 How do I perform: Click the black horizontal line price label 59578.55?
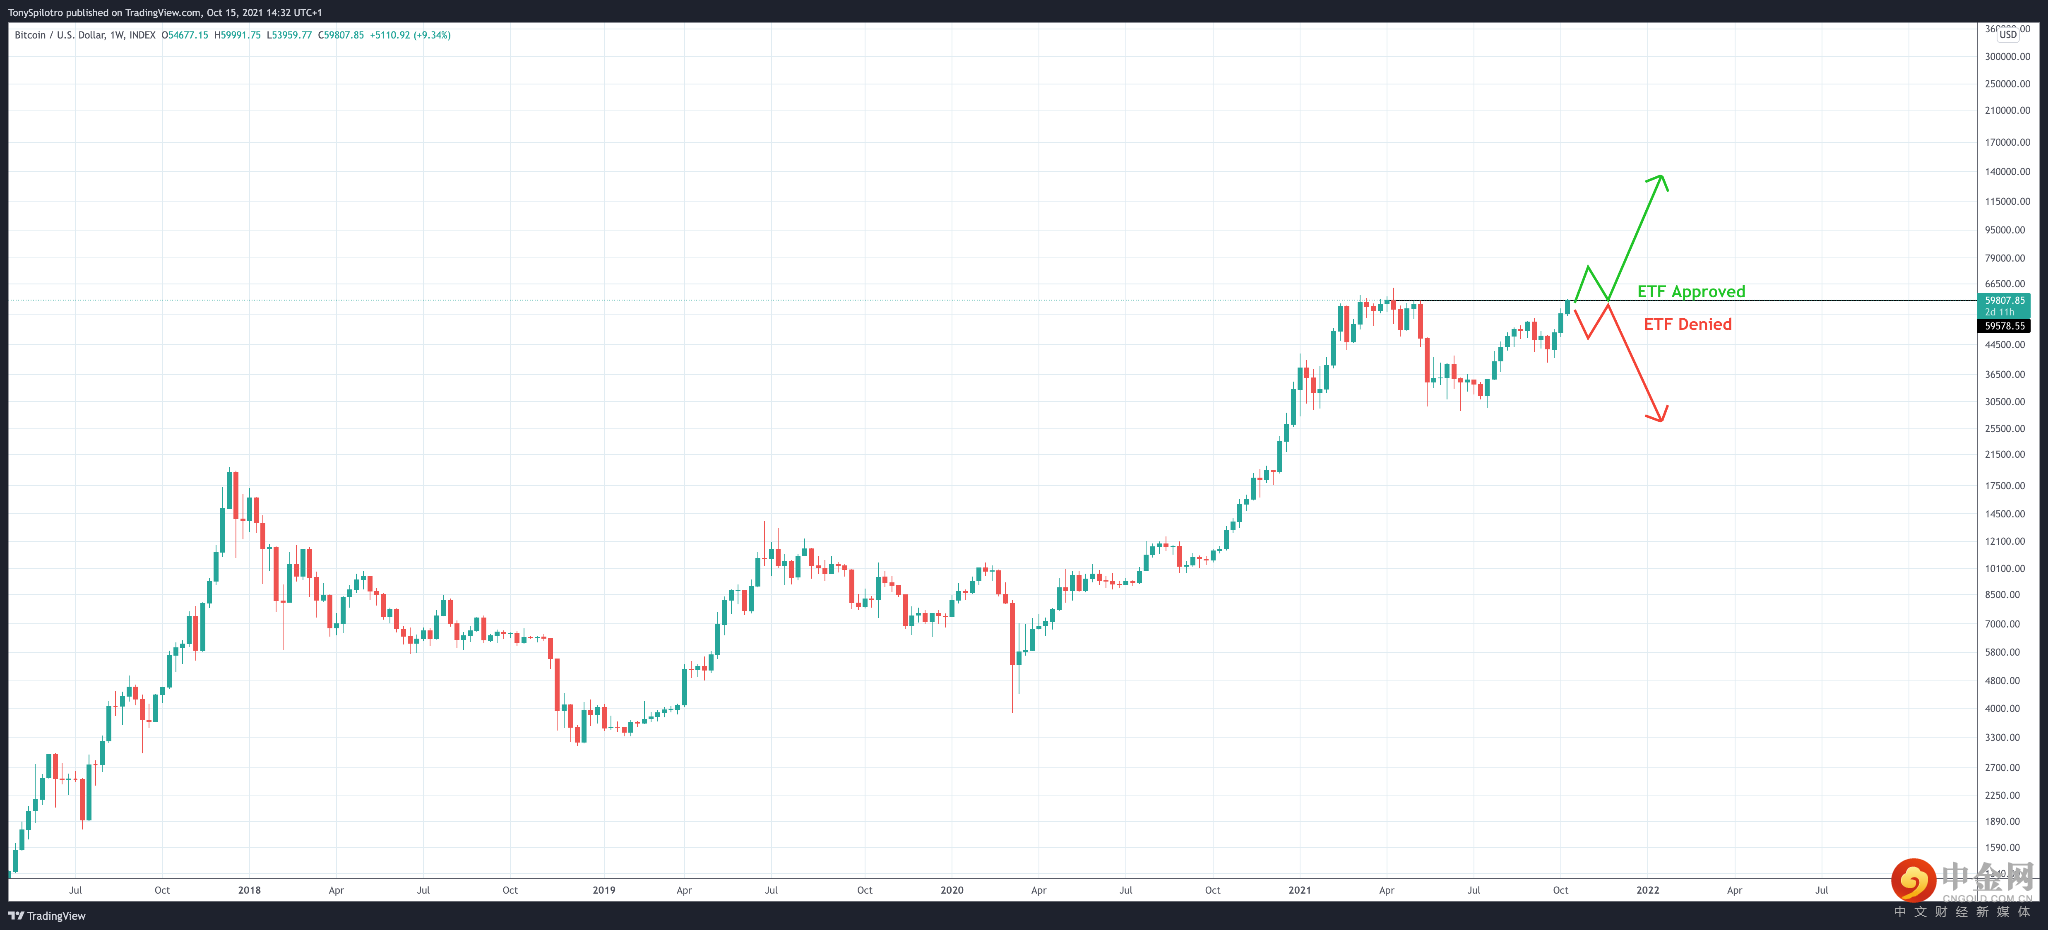tap(2005, 326)
